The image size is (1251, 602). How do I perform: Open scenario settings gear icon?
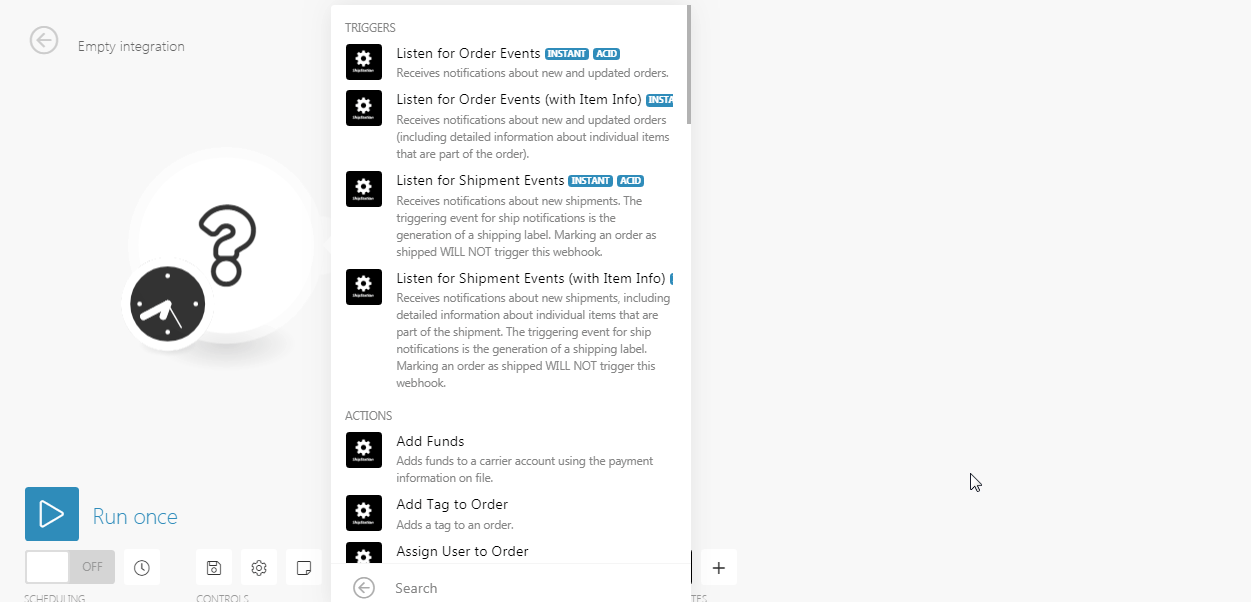coord(259,567)
